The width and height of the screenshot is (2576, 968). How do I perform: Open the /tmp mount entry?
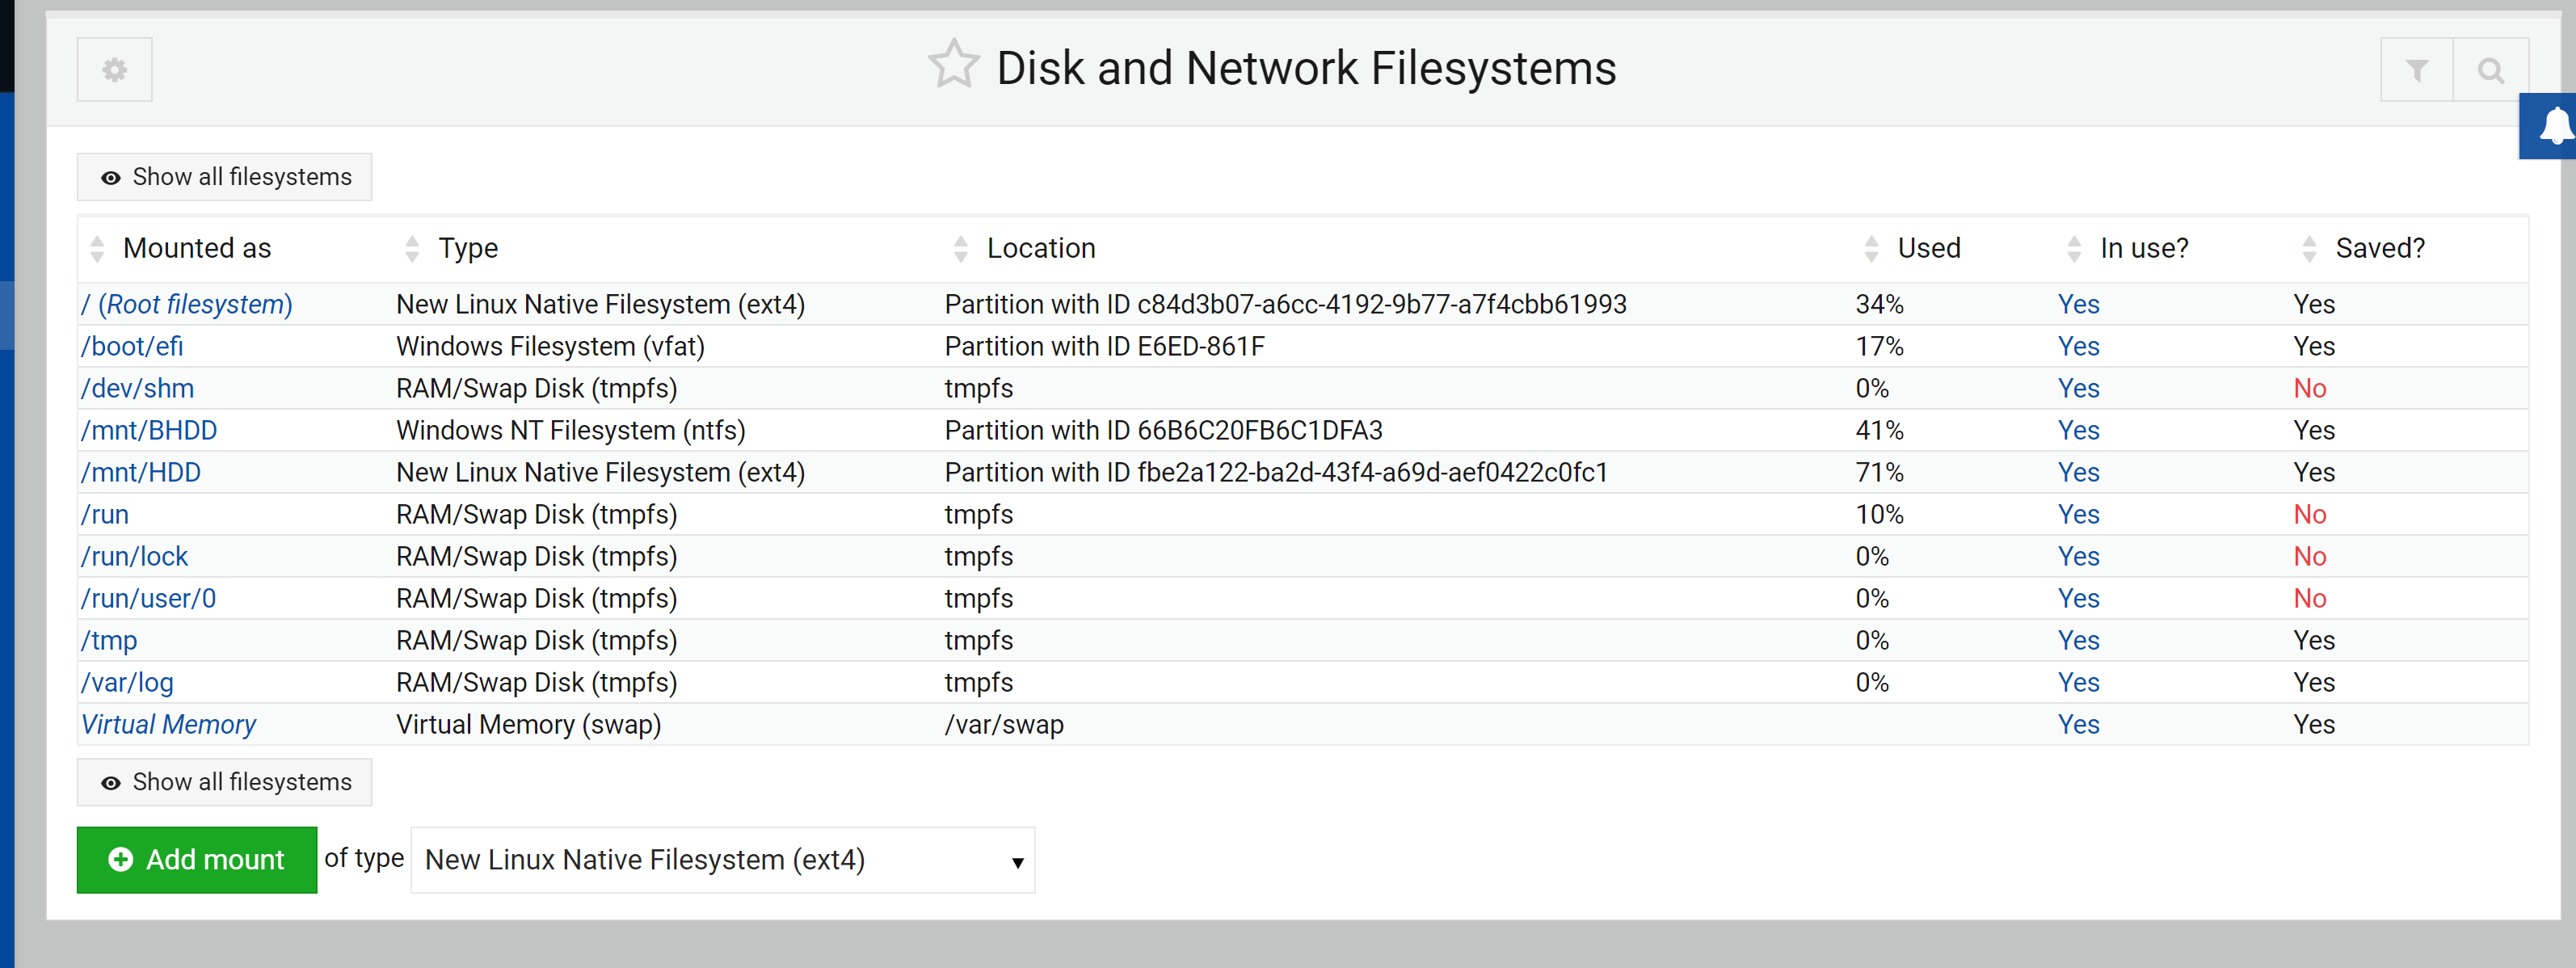109,640
